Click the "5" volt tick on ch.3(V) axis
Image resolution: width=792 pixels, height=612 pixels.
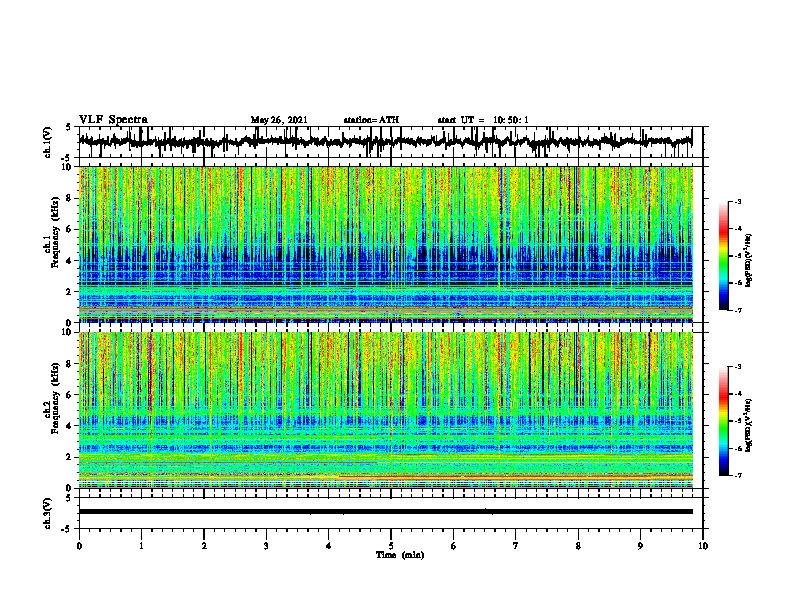68,498
